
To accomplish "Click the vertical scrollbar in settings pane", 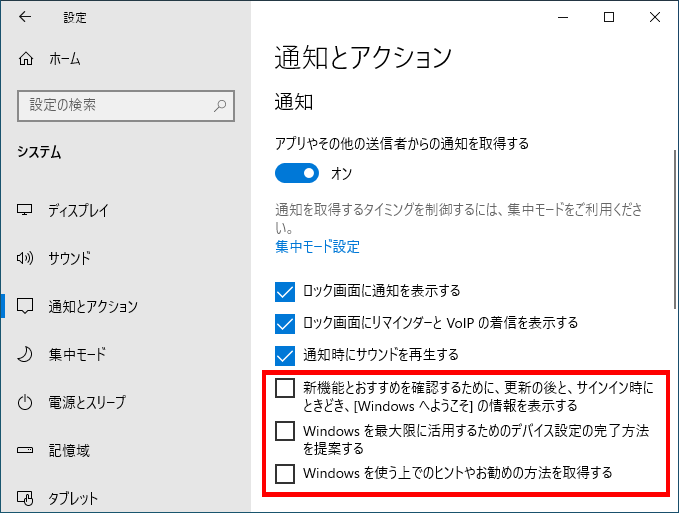I will click(675, 229).
